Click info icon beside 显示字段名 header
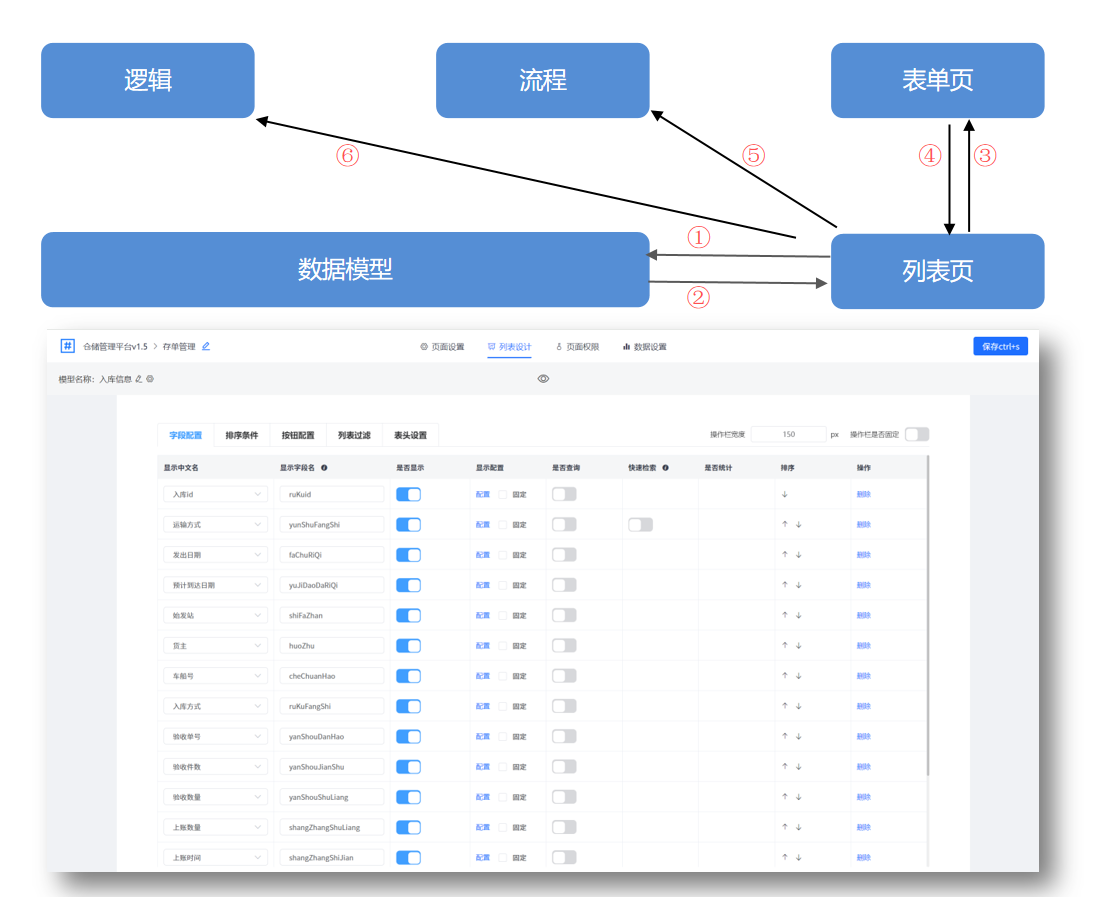This screenshot has height=897, width=1095. 324,468
